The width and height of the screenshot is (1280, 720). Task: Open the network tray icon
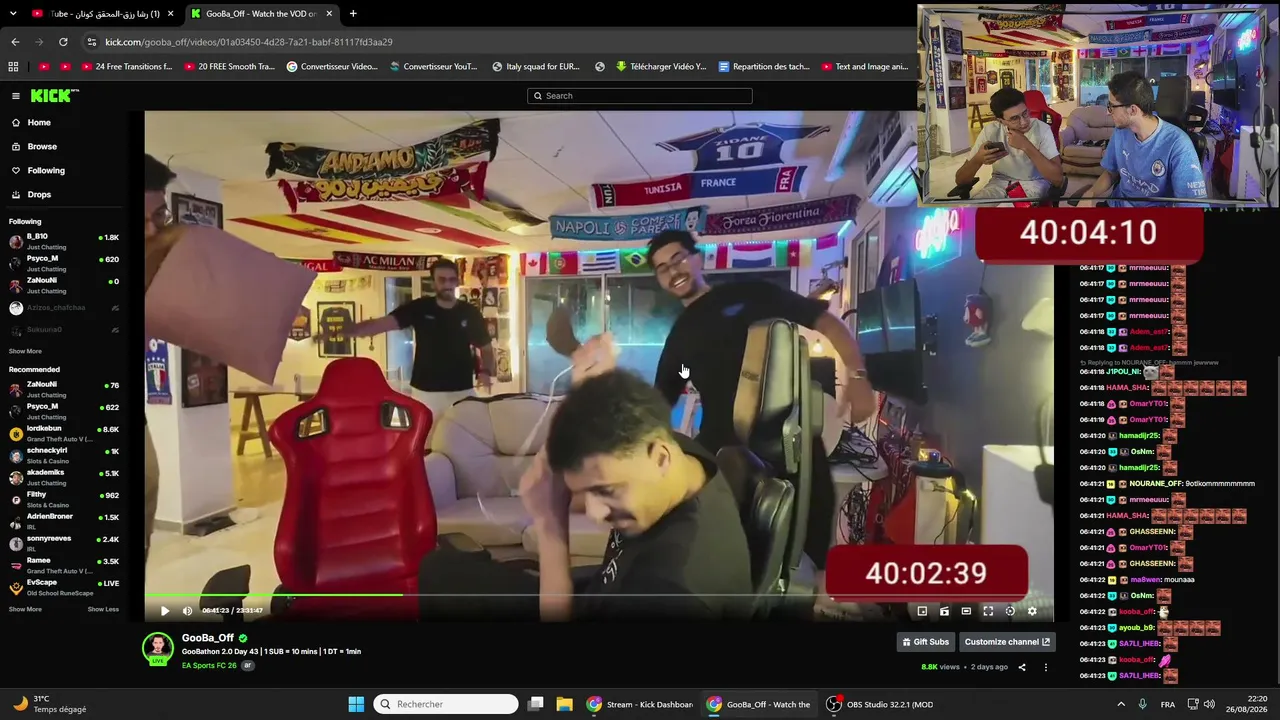(1192, 704)
